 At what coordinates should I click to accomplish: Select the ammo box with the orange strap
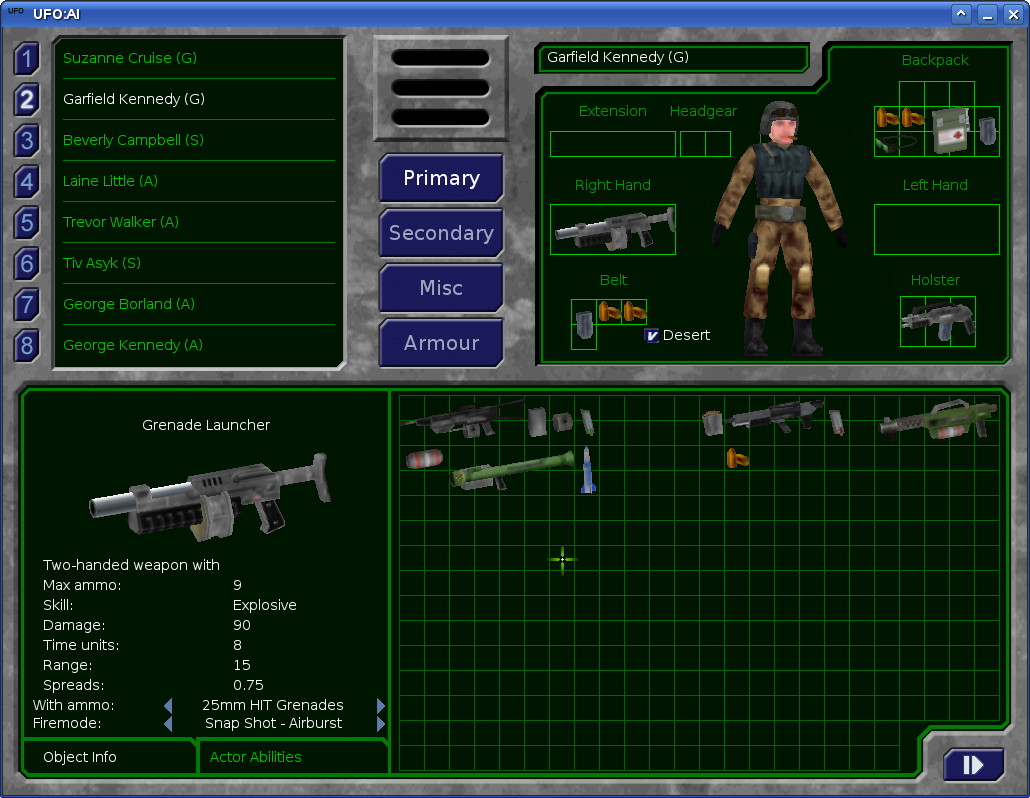[712, 422]
